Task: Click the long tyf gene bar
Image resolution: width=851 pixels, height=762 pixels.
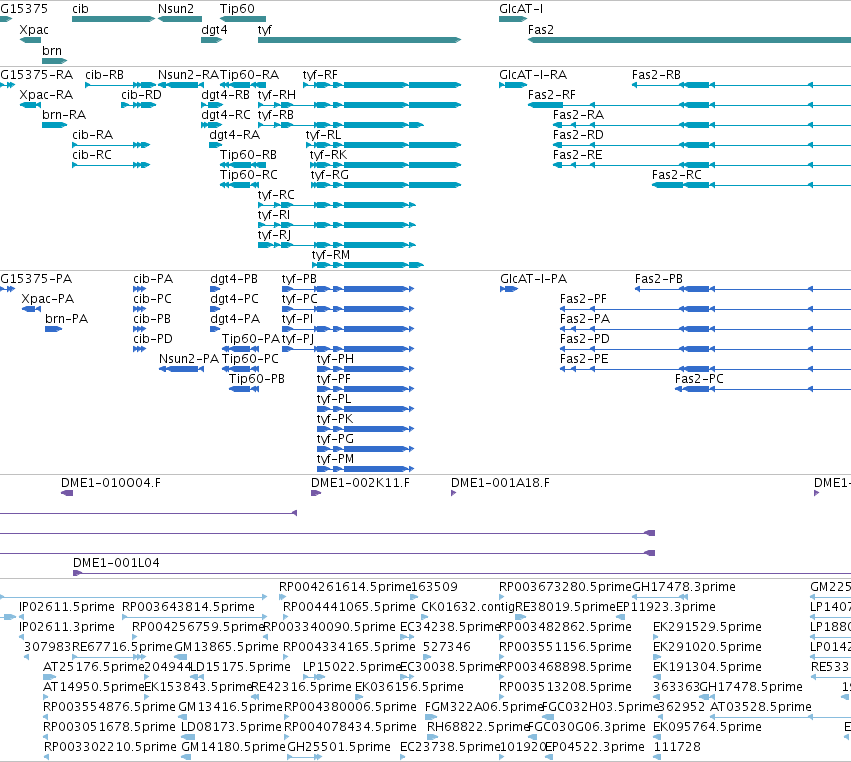Action: [x=359, y=40]
